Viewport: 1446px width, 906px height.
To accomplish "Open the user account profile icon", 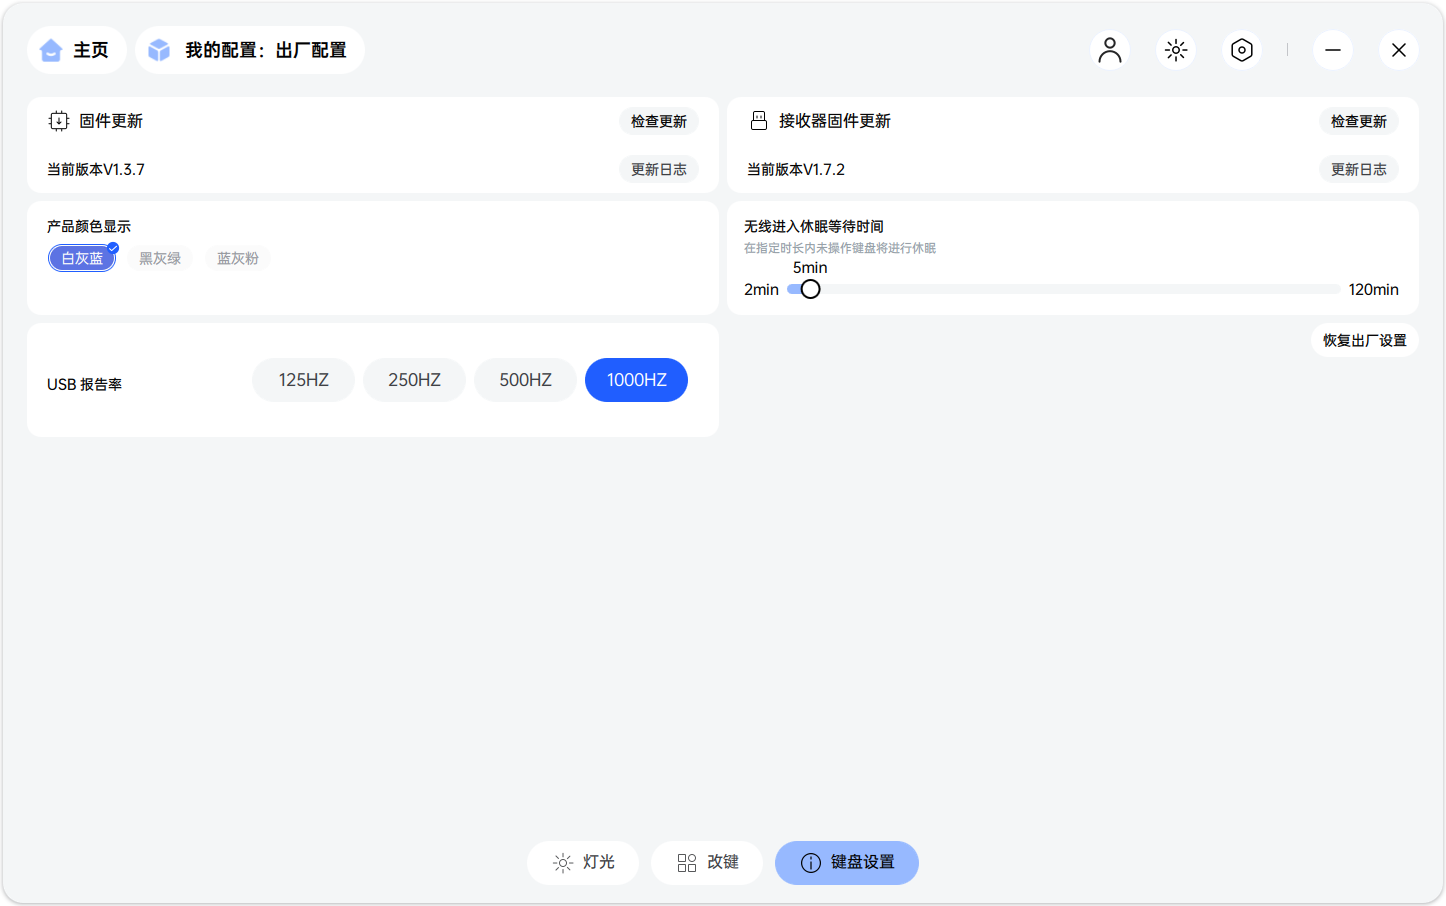I will point(1109,50).
